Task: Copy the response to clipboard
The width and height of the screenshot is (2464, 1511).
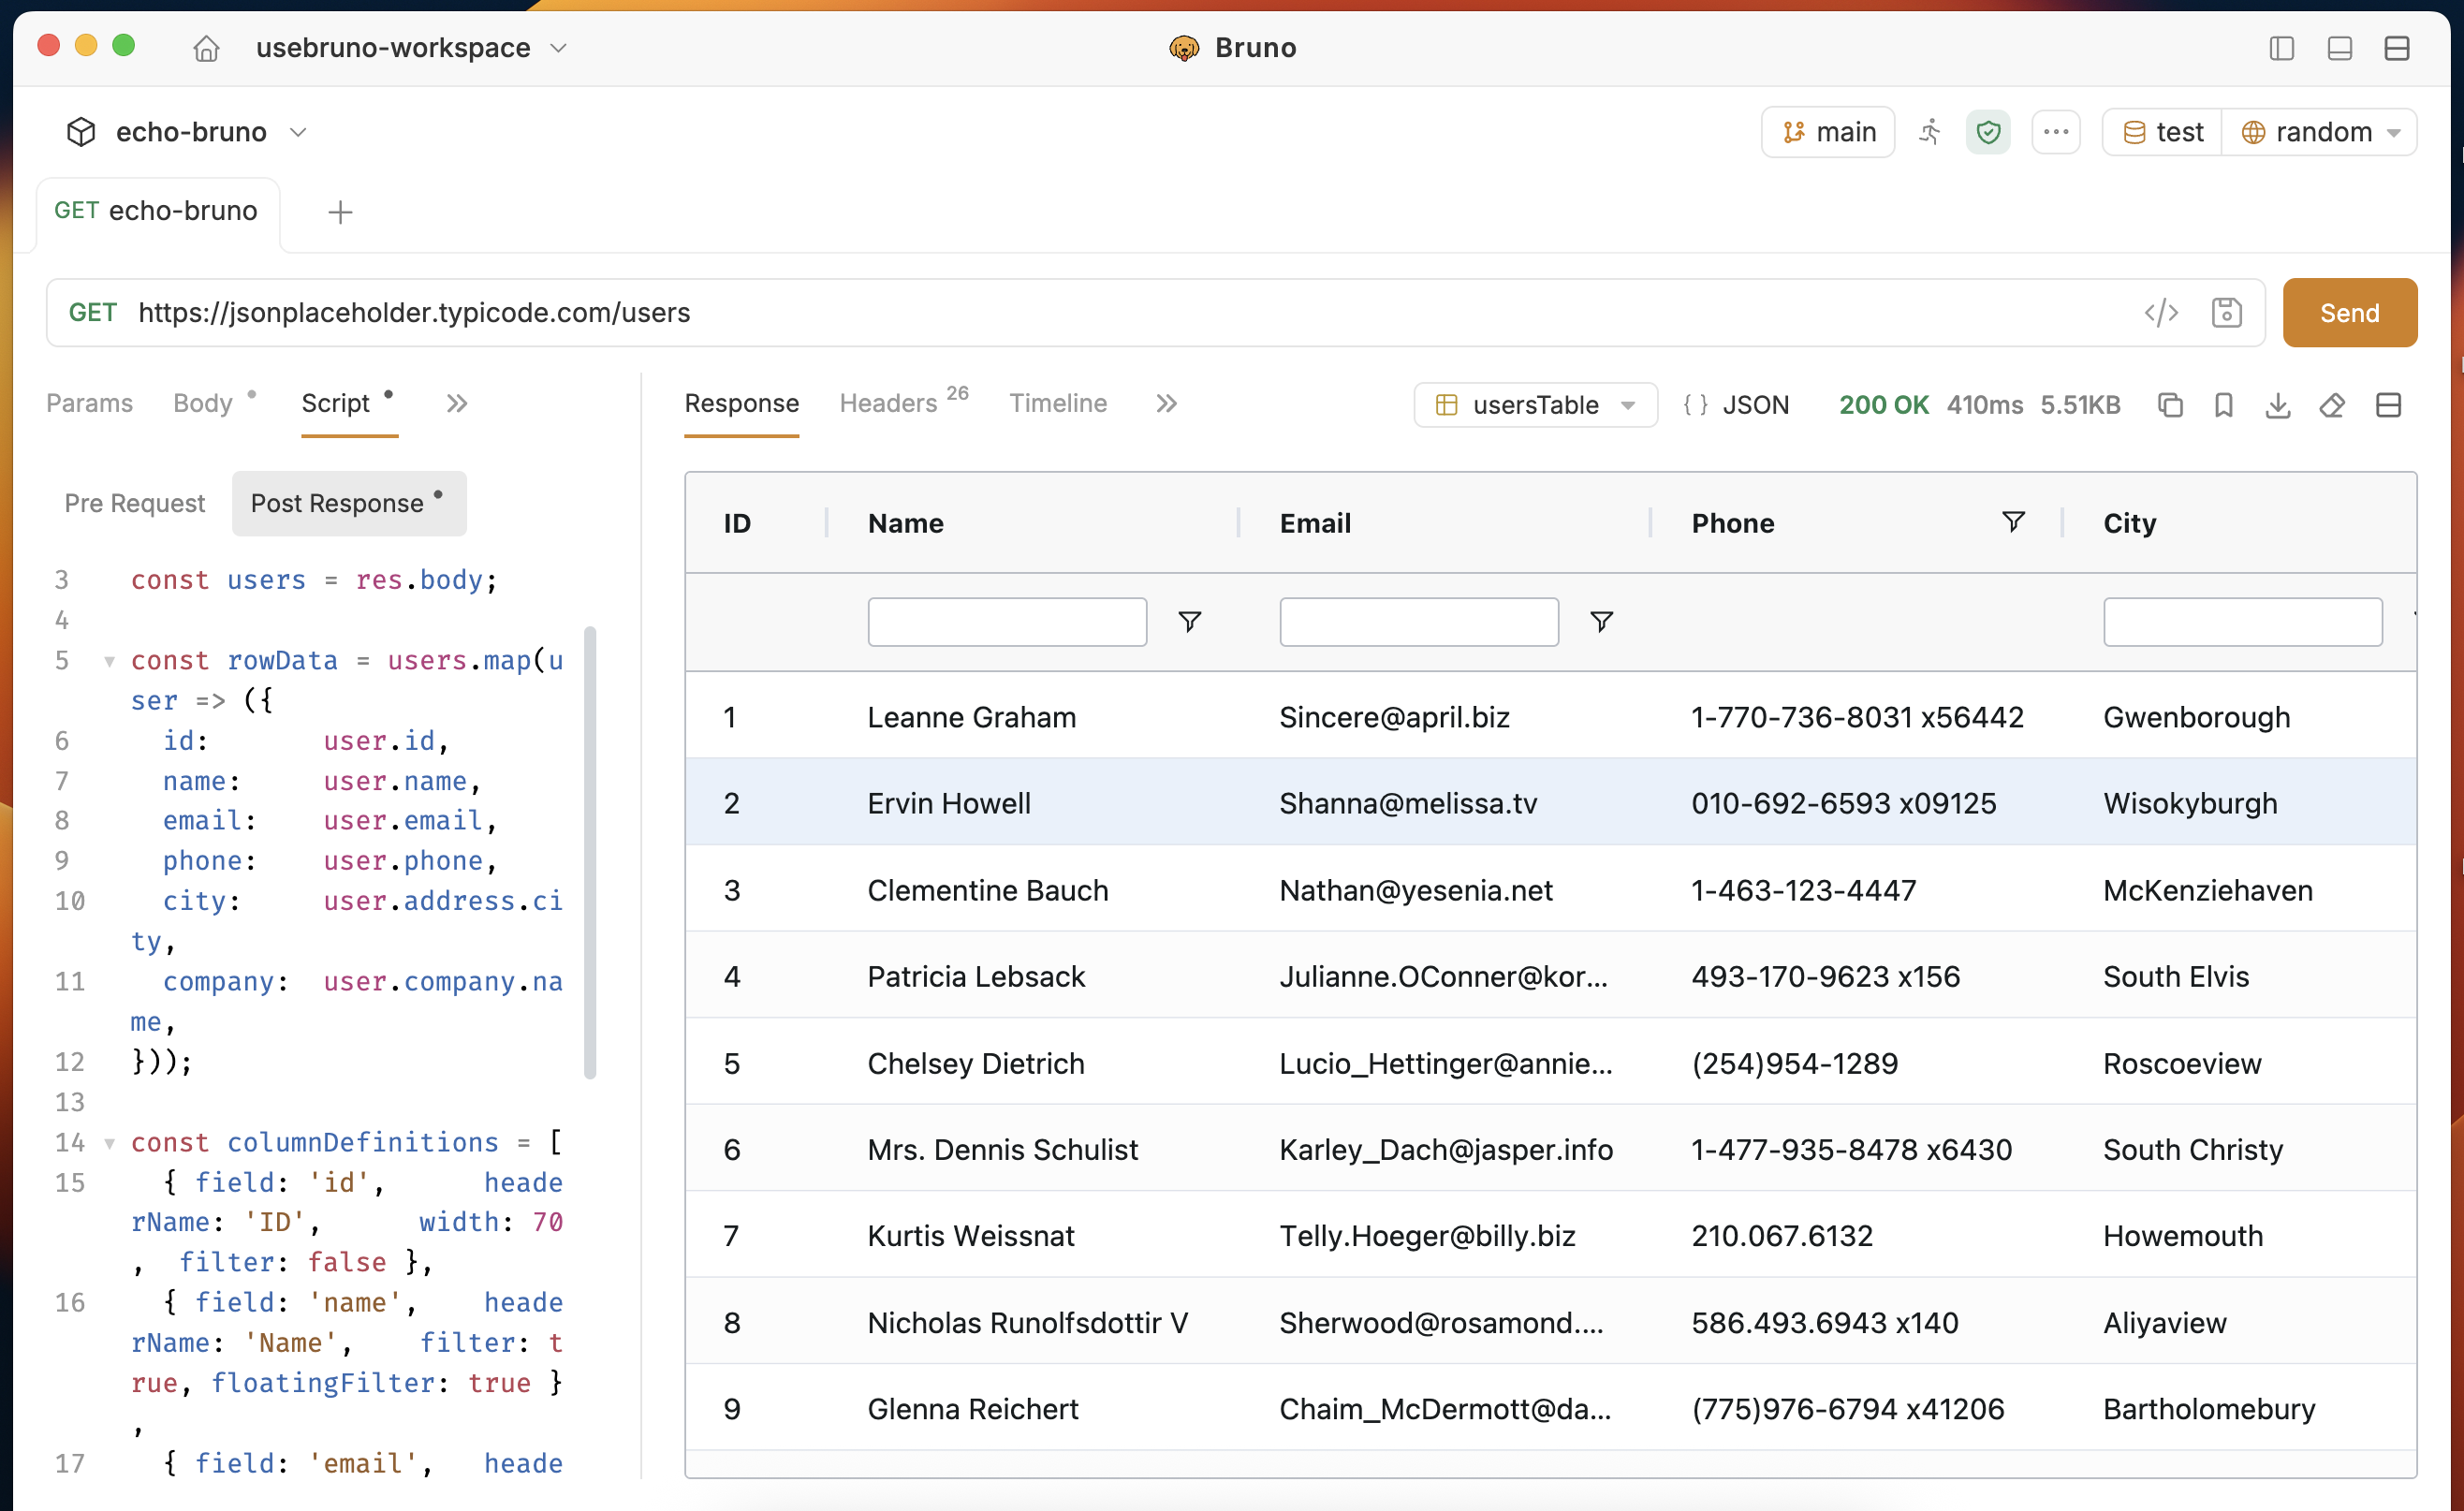Action: pos(2170,405)
